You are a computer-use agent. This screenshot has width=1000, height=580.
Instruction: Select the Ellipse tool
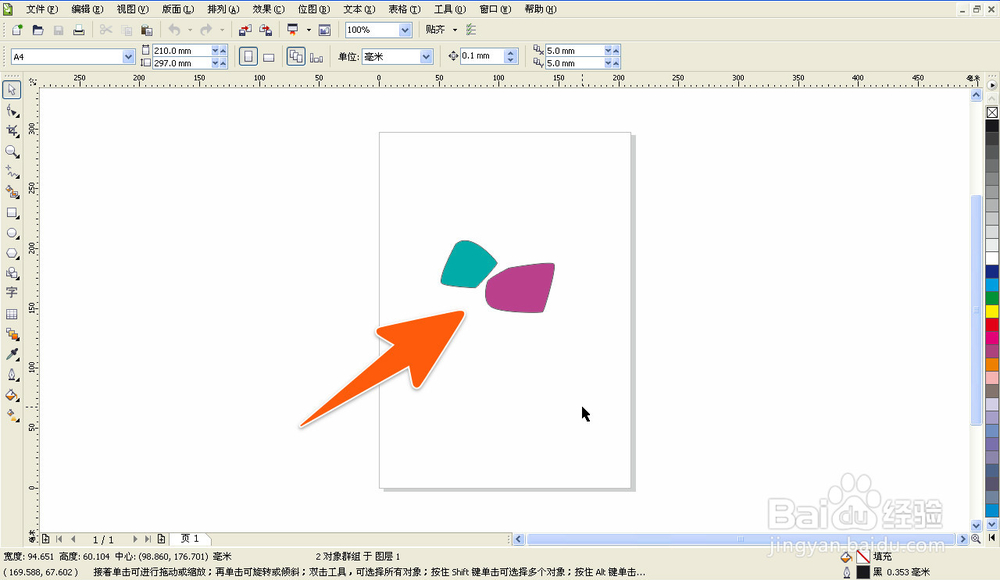pos(11,233)
